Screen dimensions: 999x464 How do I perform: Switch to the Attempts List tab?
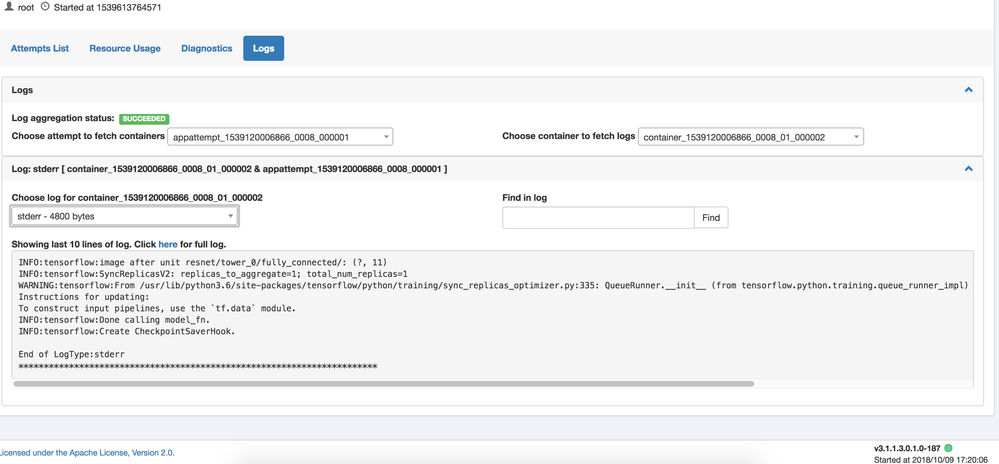pos(40,48)
